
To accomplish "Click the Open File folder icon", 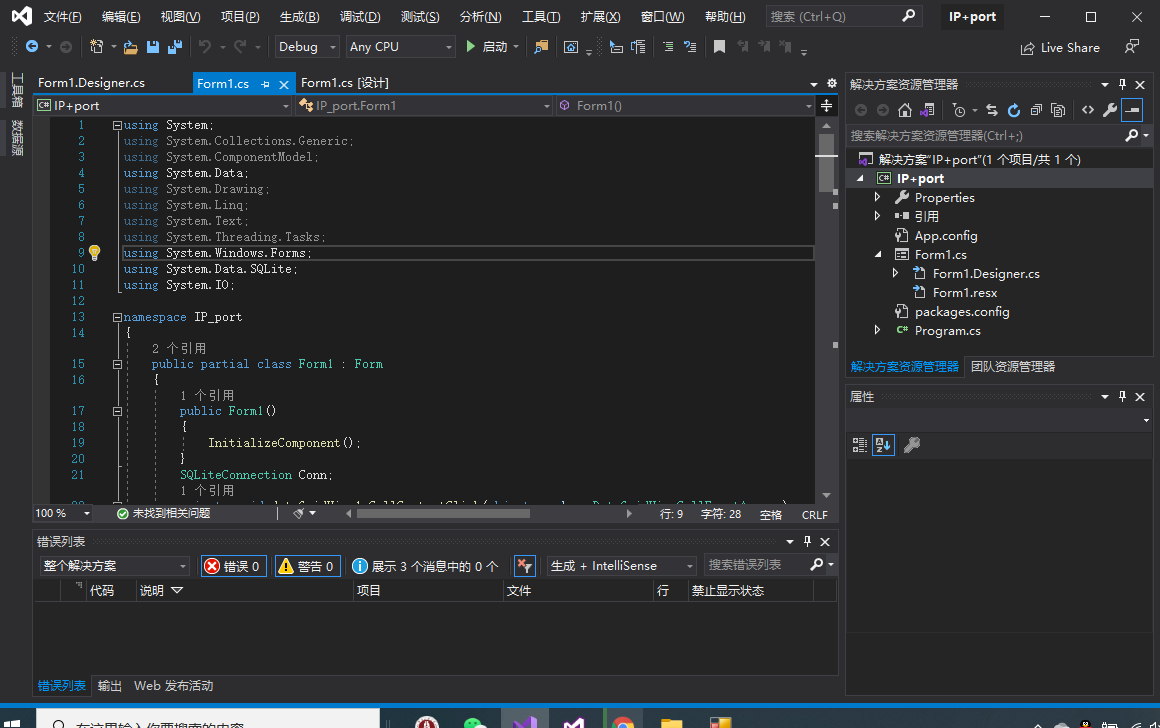I will click(131, 47).
